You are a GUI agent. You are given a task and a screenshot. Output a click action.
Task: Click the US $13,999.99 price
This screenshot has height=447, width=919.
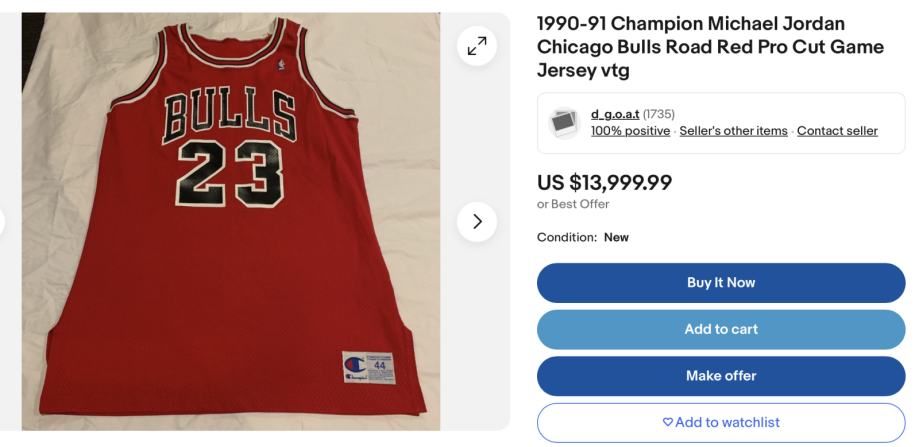pyautogui.click(x=604, y=182)
